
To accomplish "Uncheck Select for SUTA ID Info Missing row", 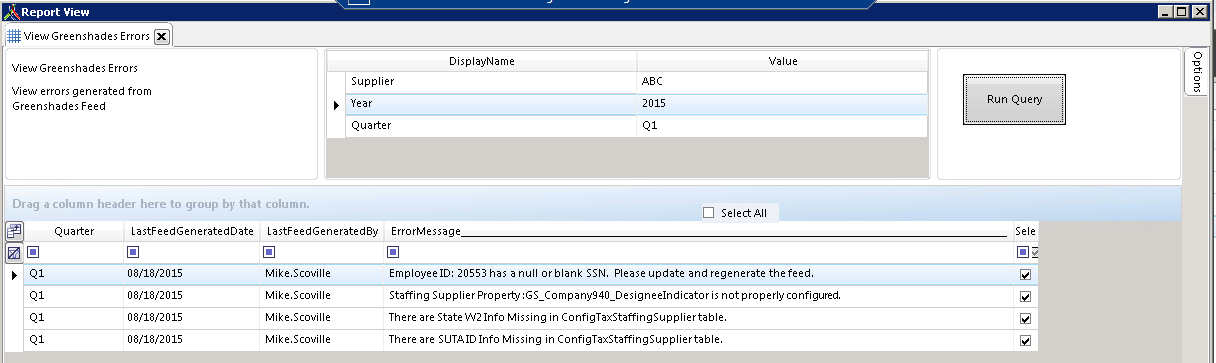I will 1025,340.
